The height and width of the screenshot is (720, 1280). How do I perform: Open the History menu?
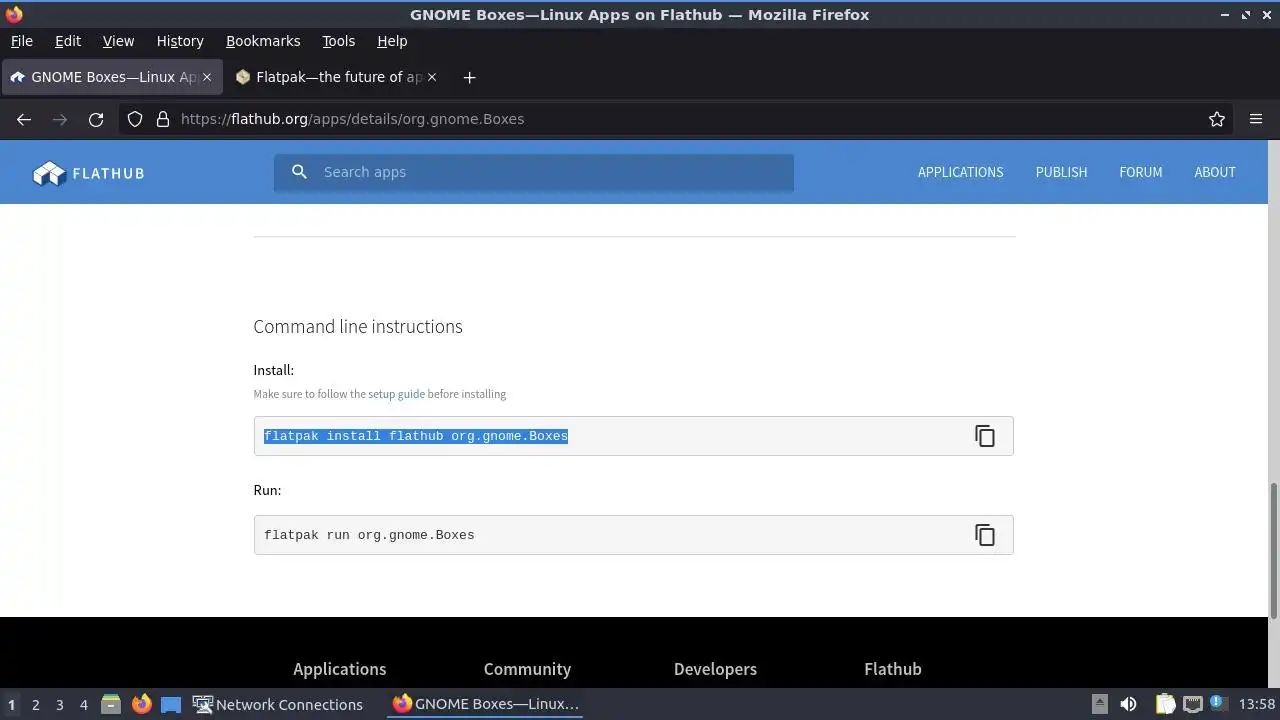click(x=180, y=41)
